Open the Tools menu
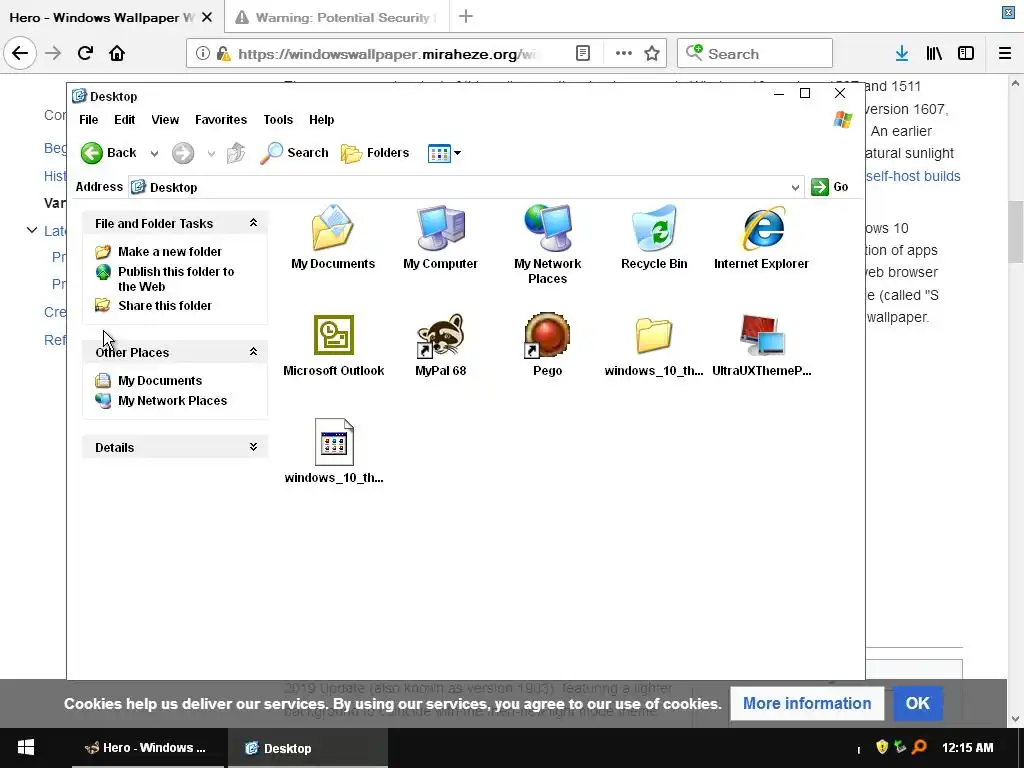Image resolution: width=1024 pixels, height=768 pixels. 278,120
